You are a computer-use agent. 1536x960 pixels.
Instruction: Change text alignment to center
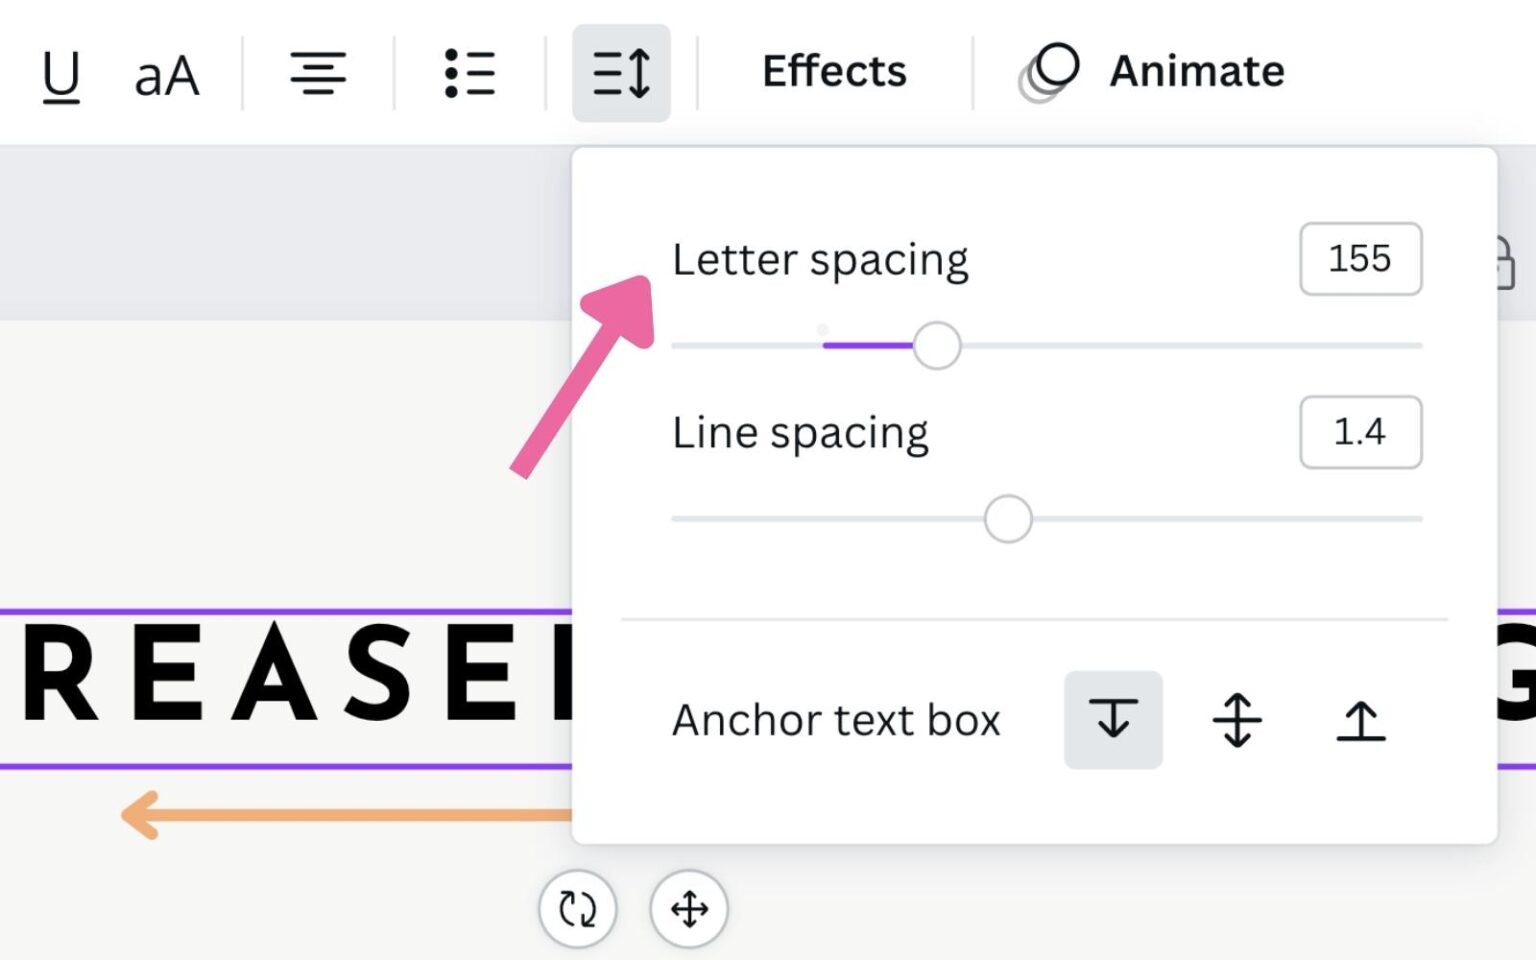(318, 73)
